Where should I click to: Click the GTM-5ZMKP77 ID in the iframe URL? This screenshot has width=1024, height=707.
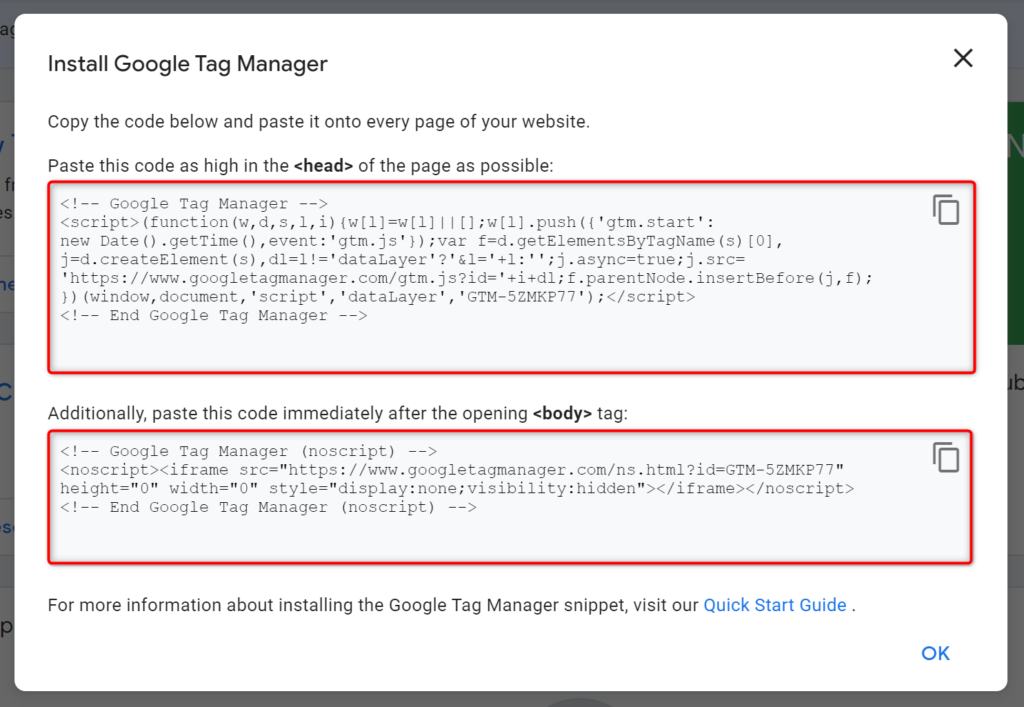[x=779, y=470]
